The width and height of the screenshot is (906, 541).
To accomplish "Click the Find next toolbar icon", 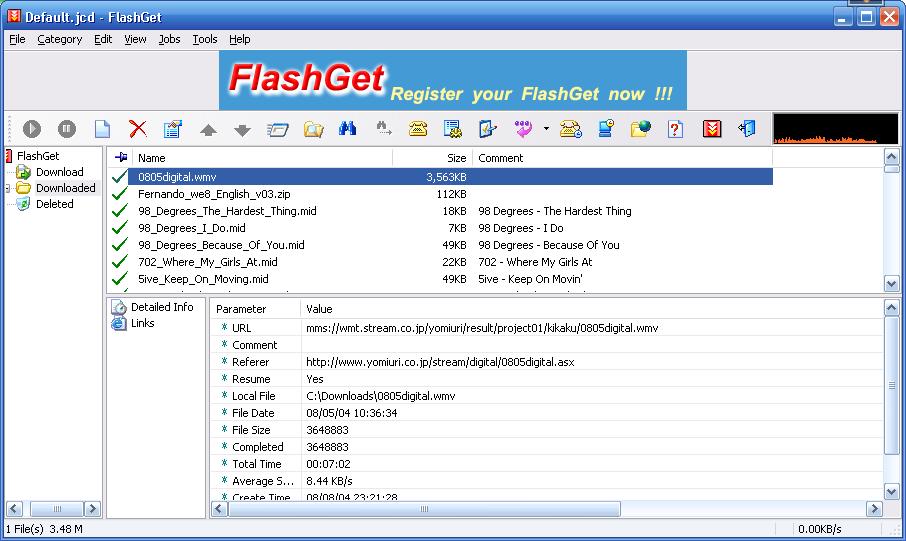I will click(383, 128).
